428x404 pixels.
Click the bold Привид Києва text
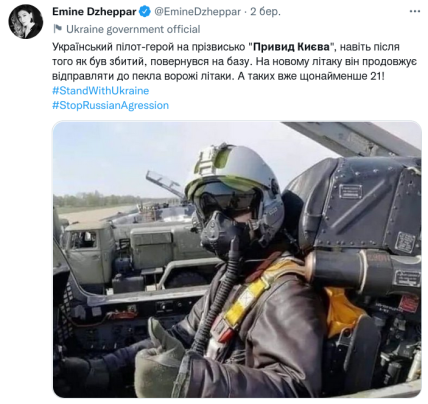(291, 47)
